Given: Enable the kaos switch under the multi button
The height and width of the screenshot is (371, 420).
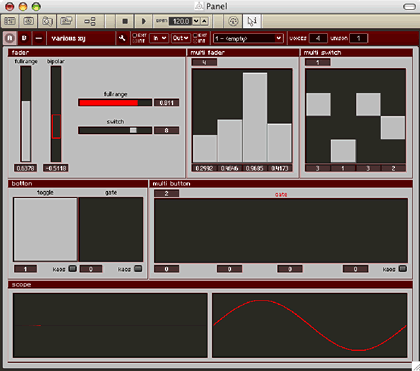Looking at the screenshot, I should pyautogui.click(x=403, y=269).
